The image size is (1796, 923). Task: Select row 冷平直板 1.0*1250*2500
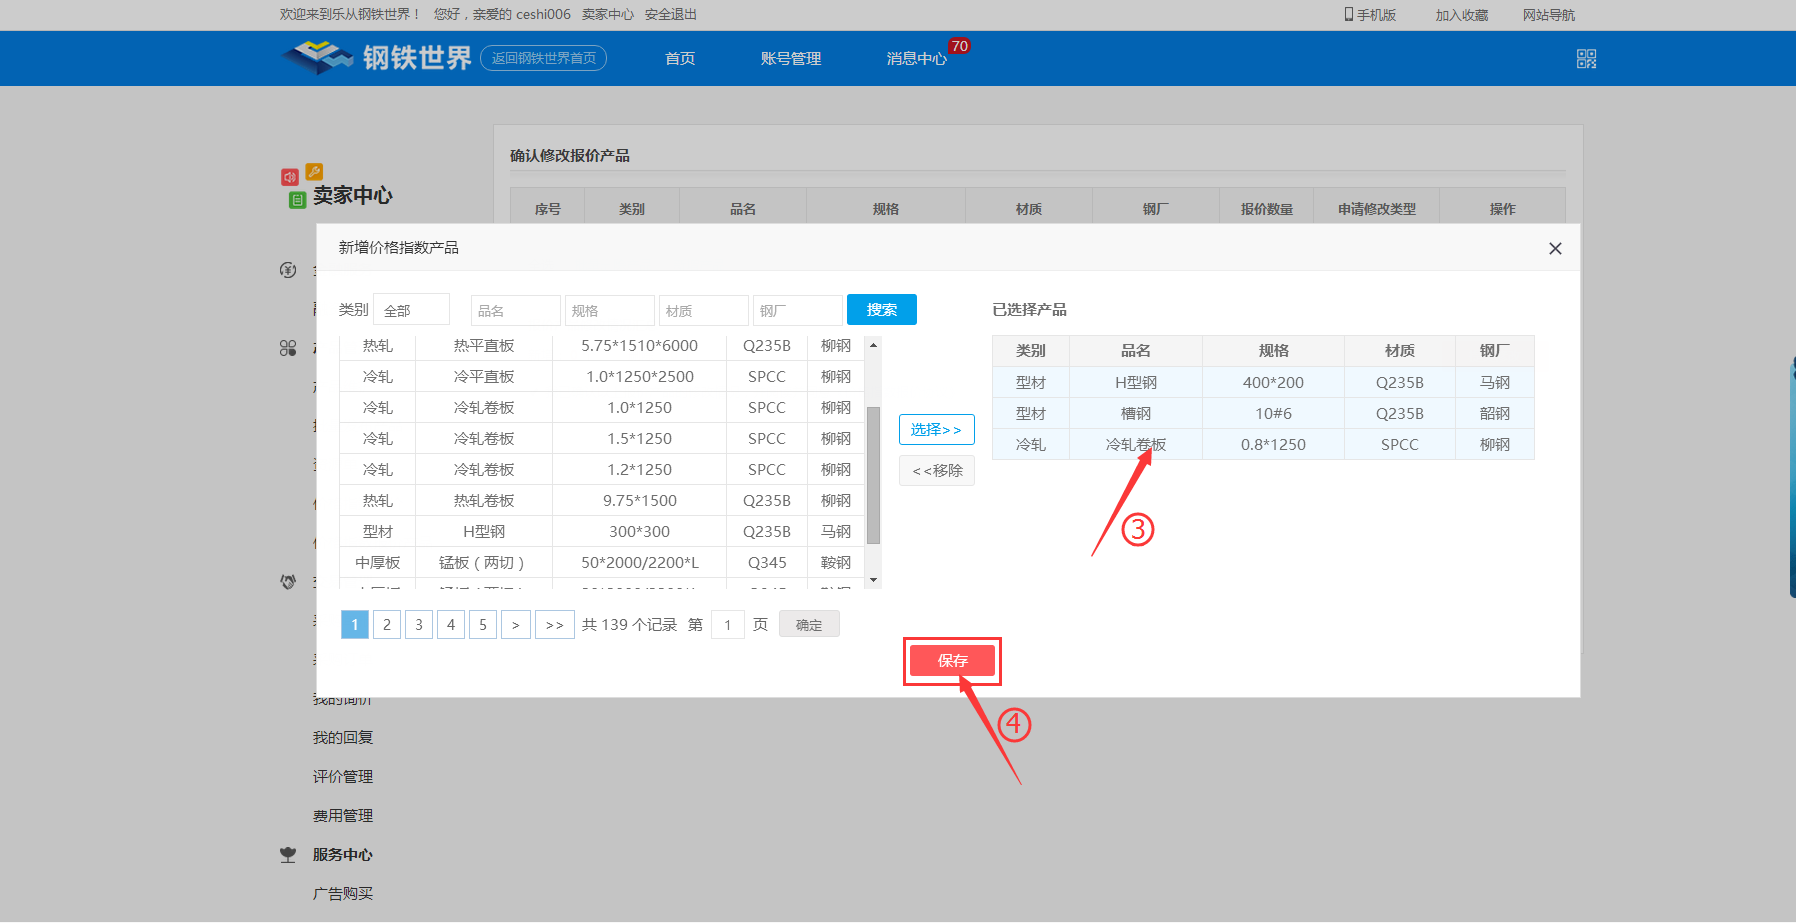[603, 377]
